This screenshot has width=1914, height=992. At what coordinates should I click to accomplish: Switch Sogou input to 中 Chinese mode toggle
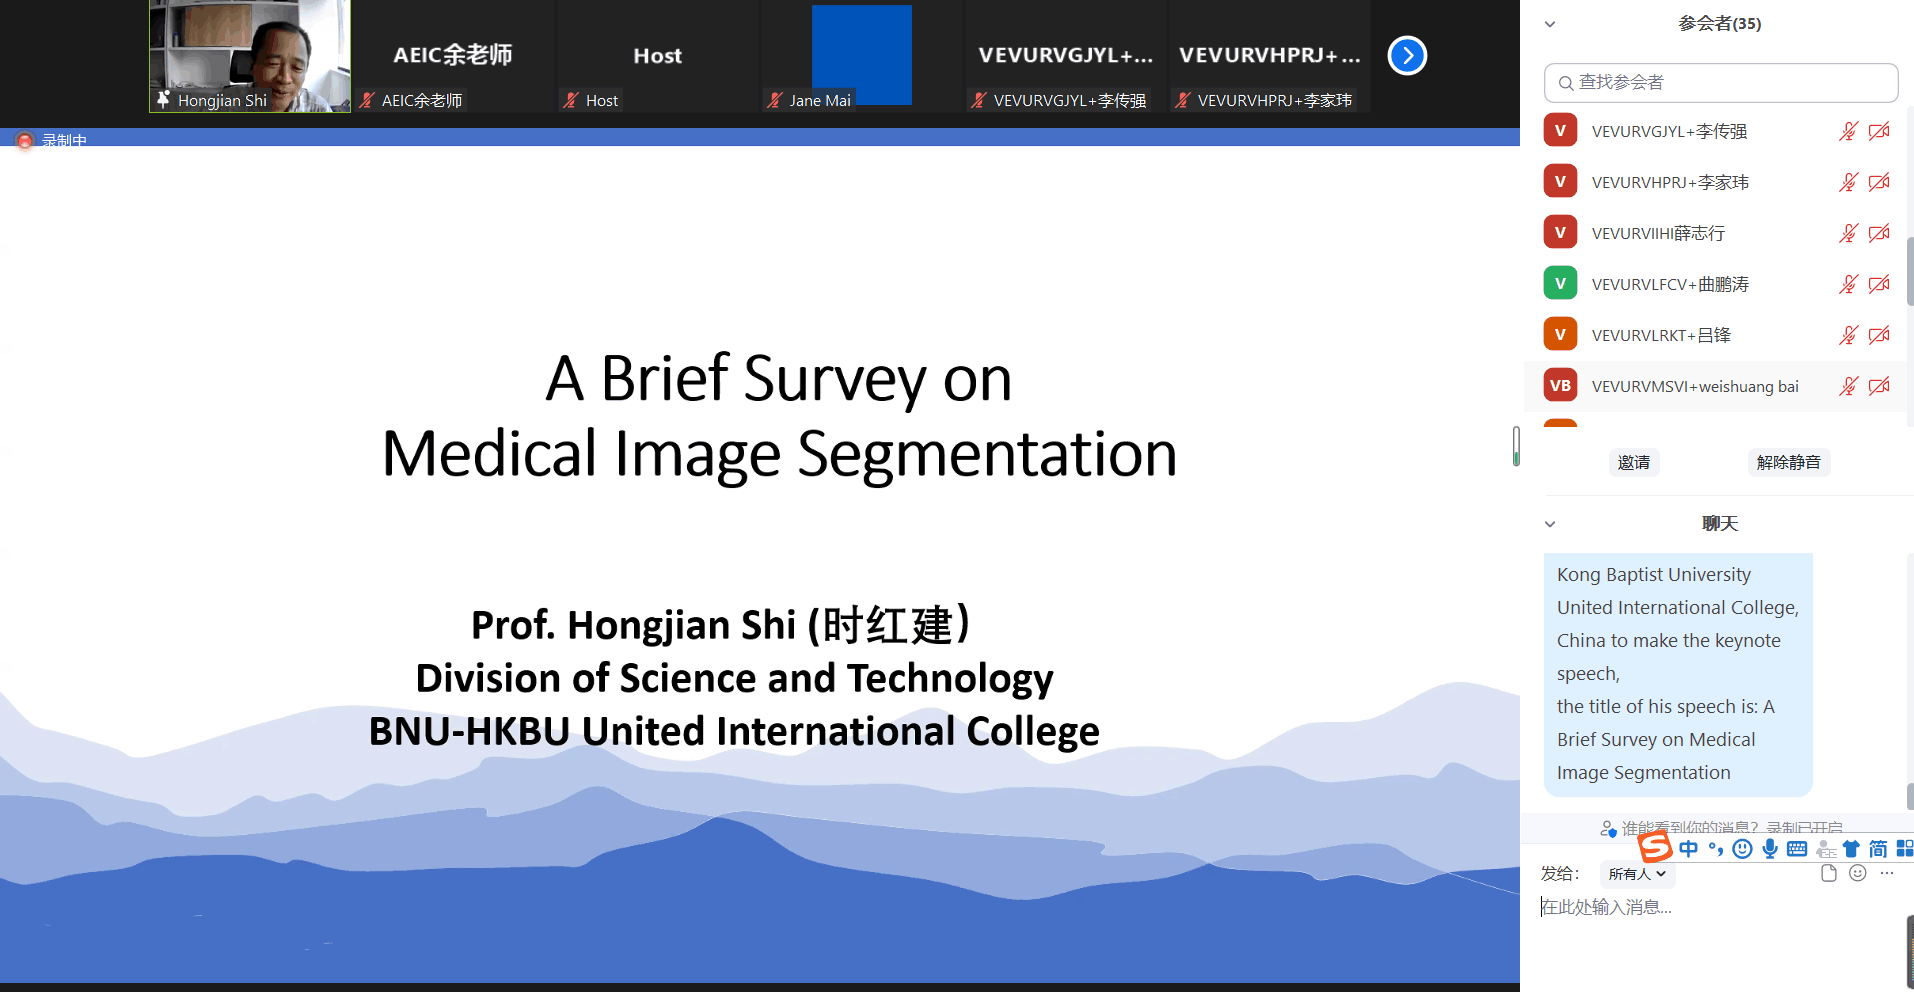[1689, 849]
